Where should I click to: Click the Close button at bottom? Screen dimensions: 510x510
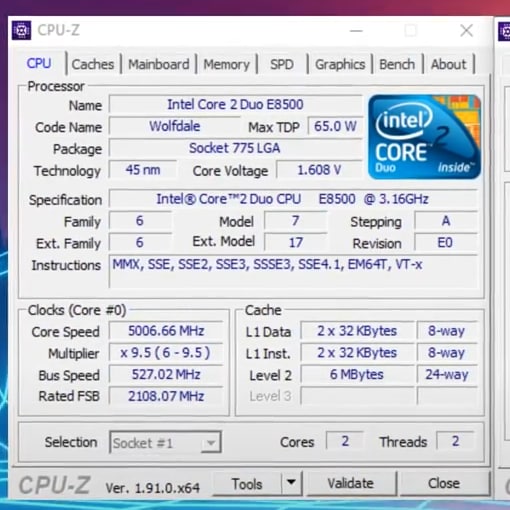(444, 483)
